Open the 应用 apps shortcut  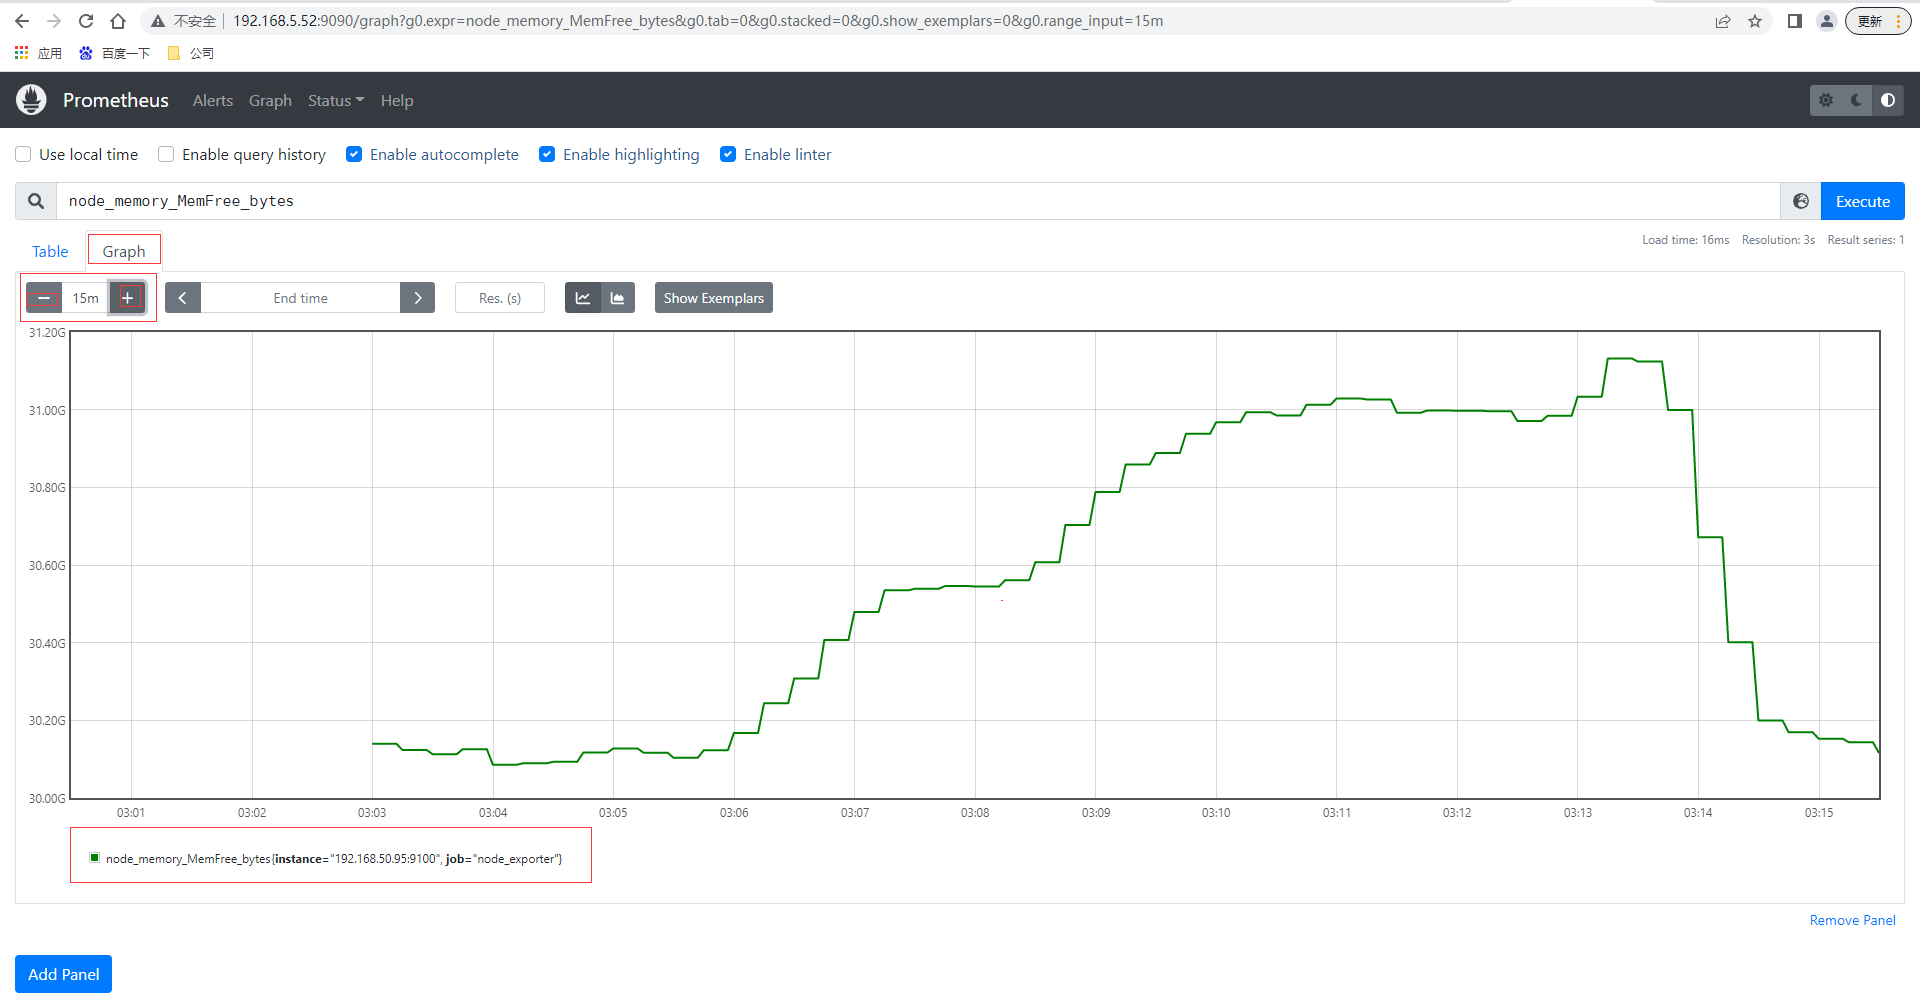38,53
